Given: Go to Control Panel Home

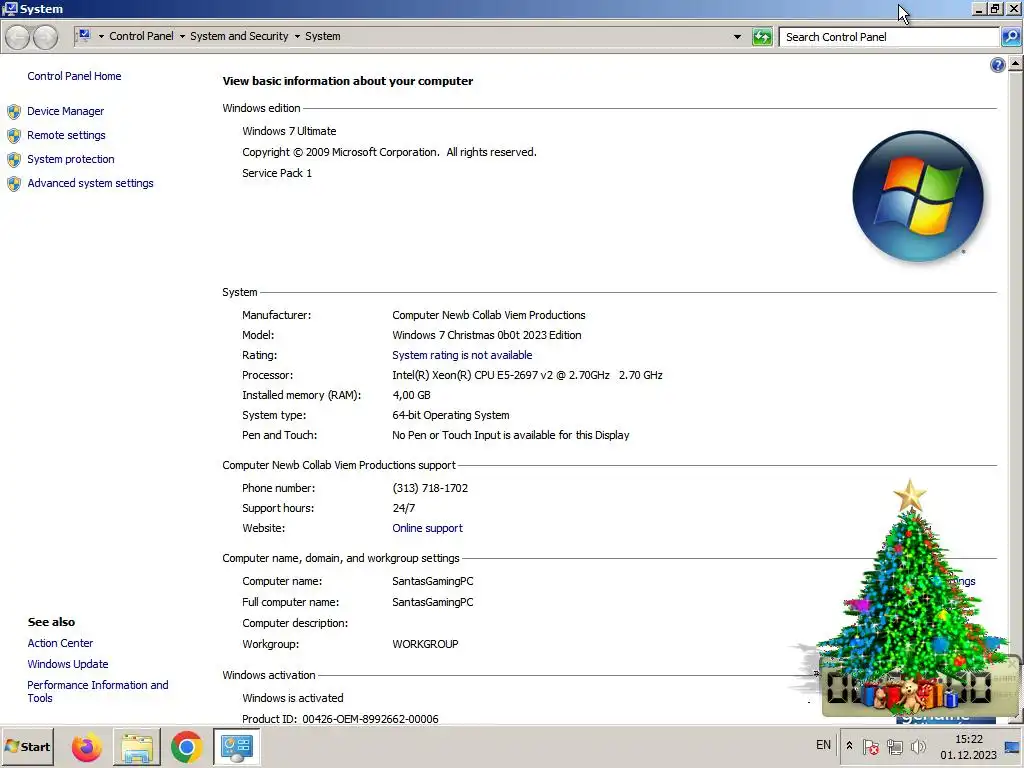Looking at the screenshot, I should point(74,76).
